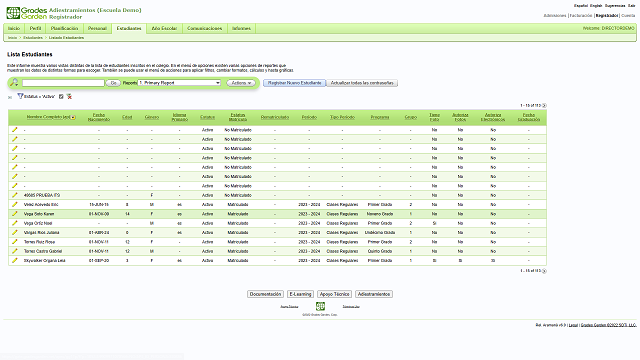Viewport: 640px width, 360px height.
Task: Click into the student search input field
Action: point(63,83)
